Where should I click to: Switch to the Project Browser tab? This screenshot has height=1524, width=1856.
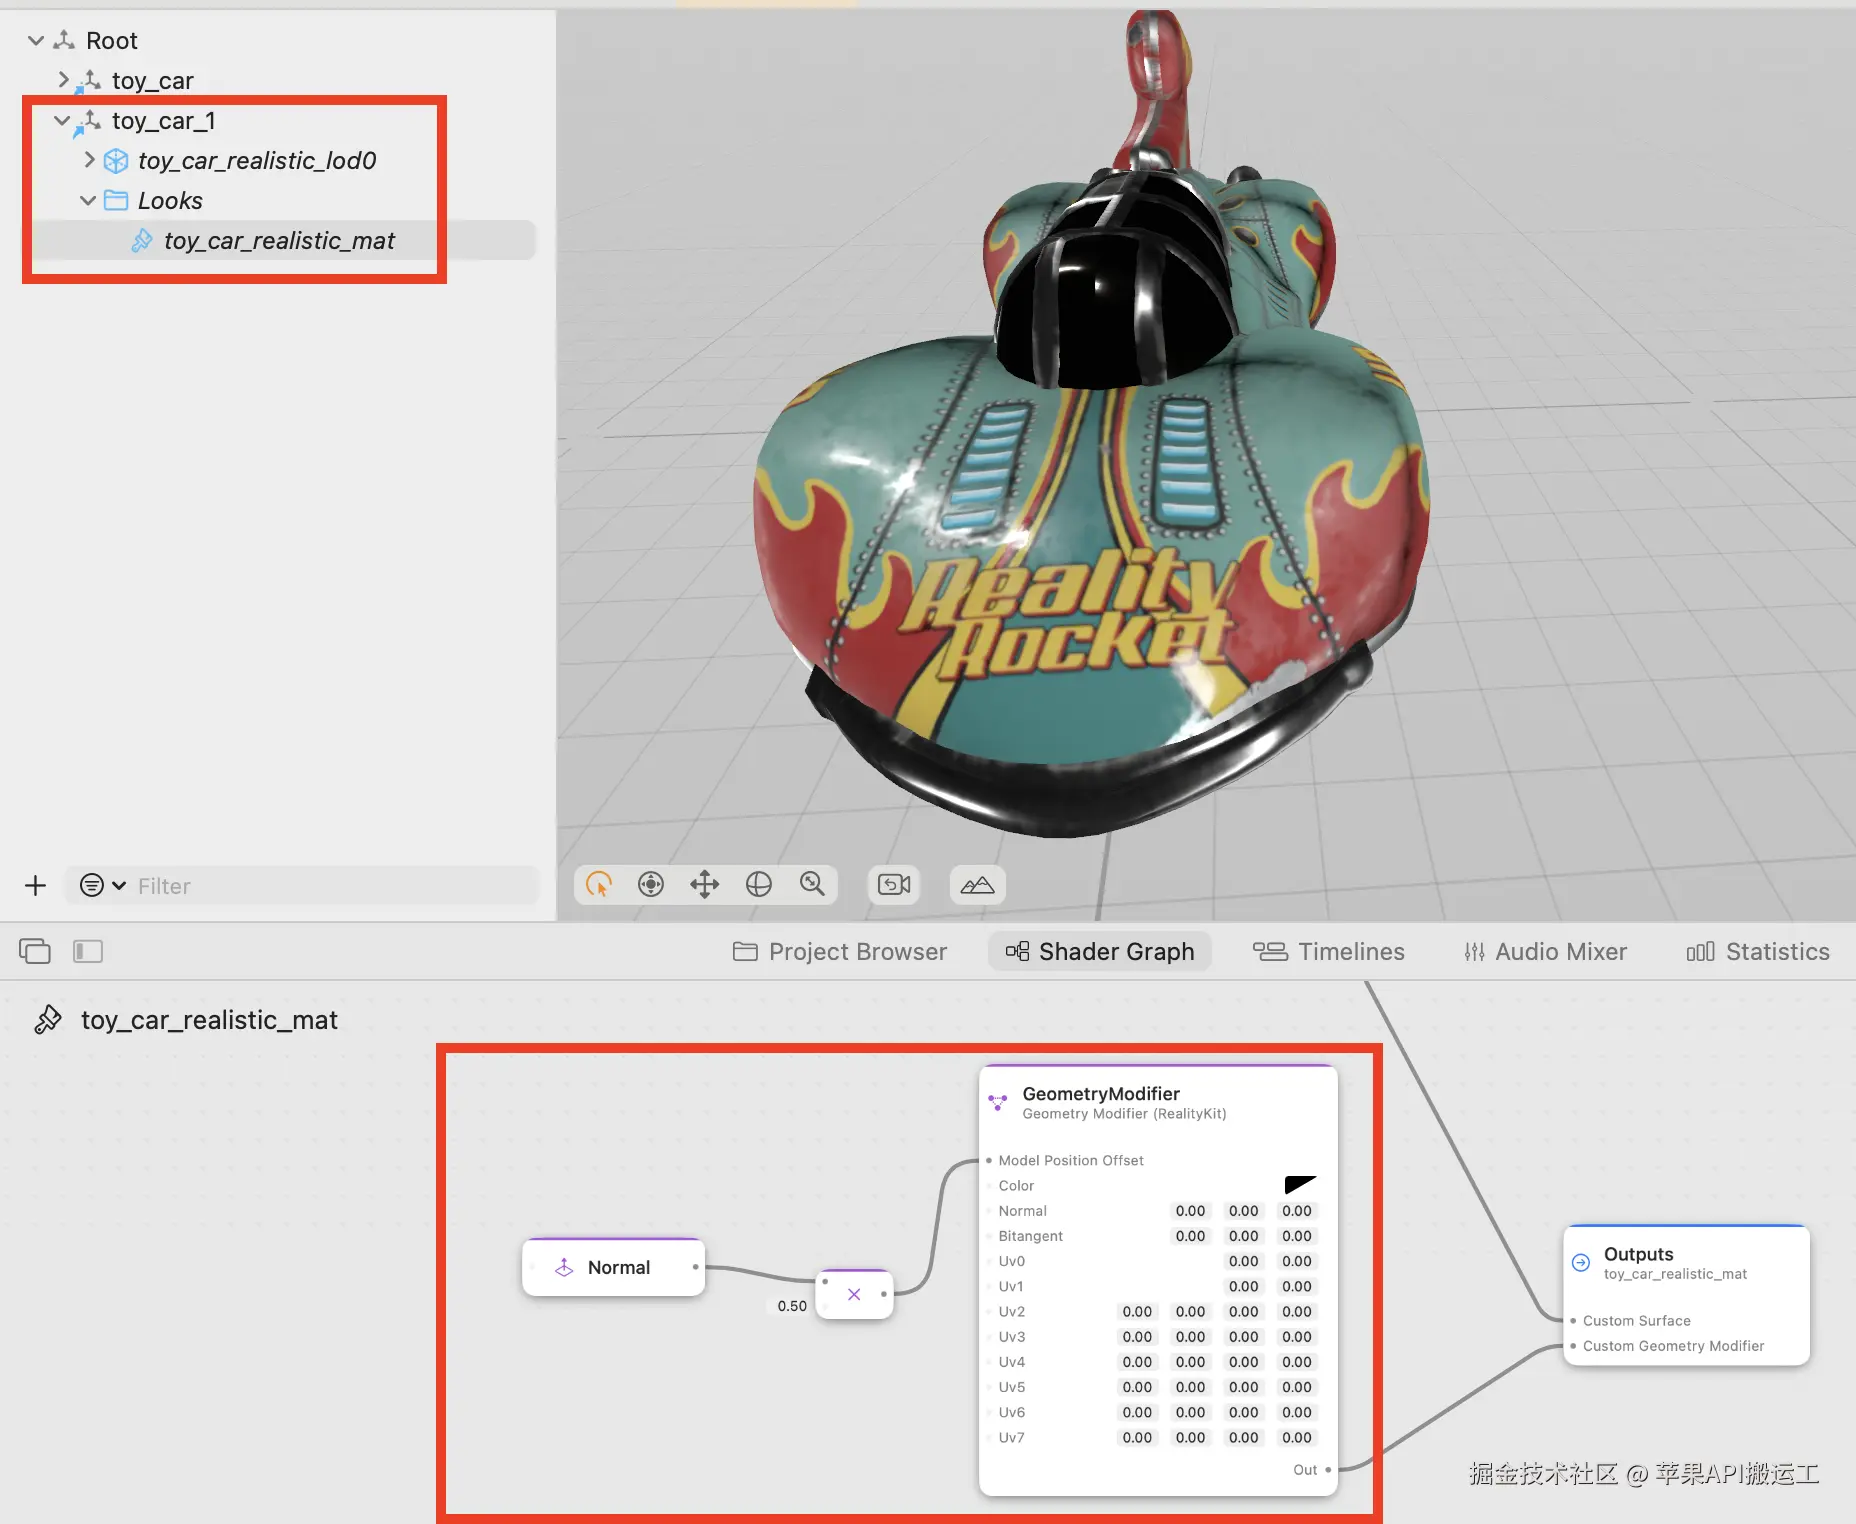[840, 952]
